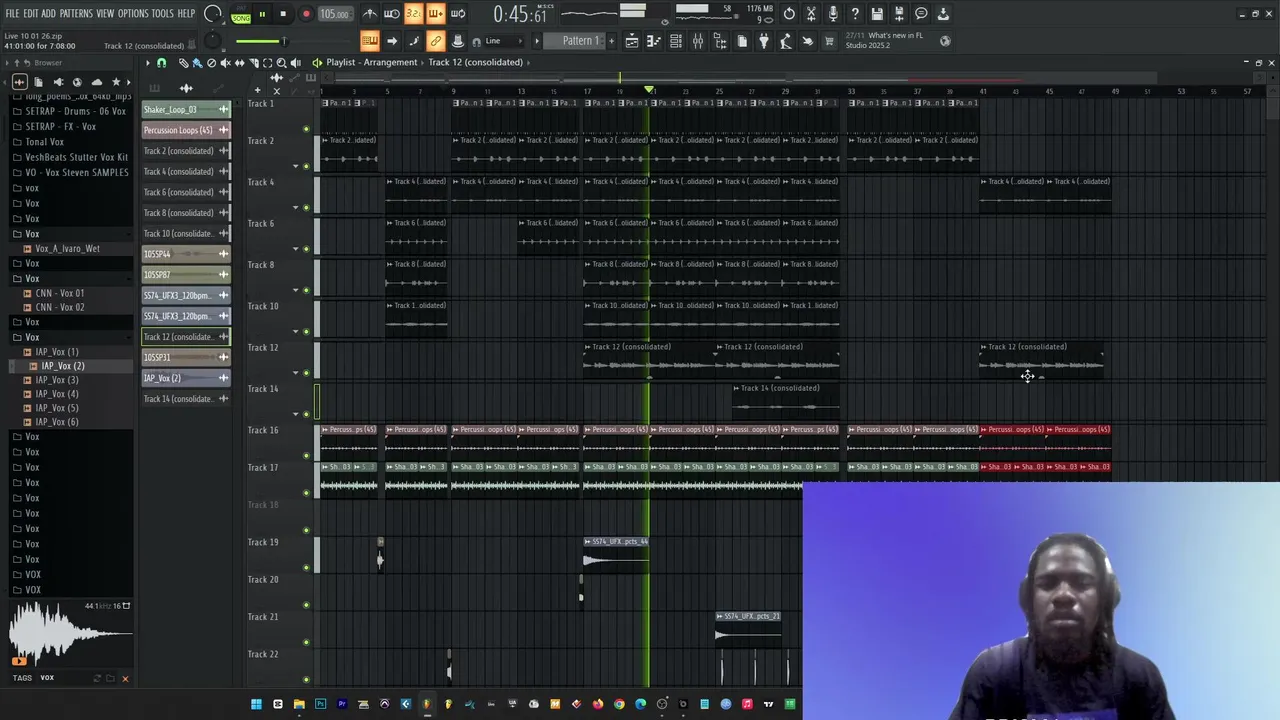Image resolution: width=1280 pixels, height=720 pixels.
Task: Open the PATTERNS menu
Action: click(x=76, y=14)
